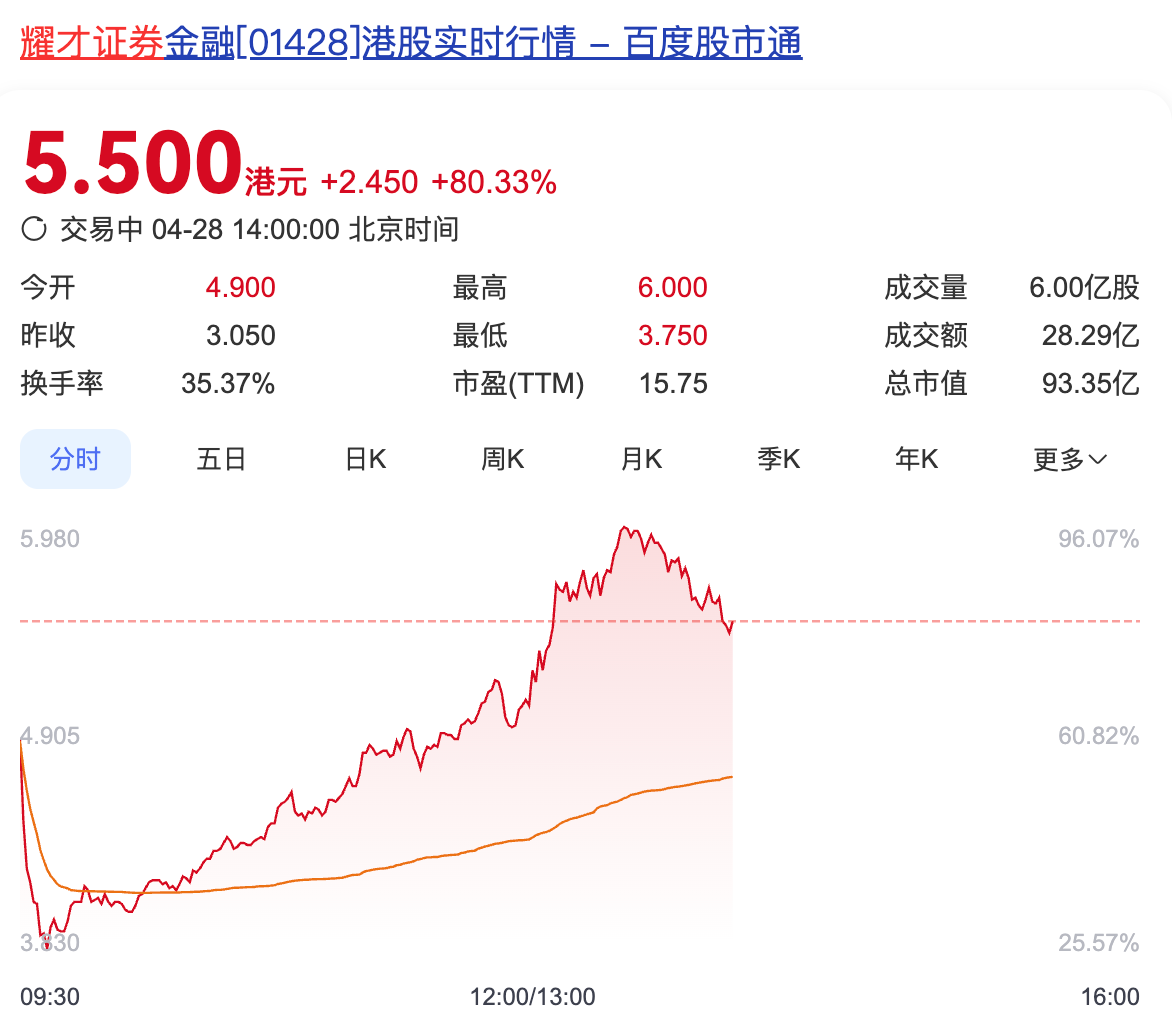
Task: Open the 周K chart tab
Action: 503,459
